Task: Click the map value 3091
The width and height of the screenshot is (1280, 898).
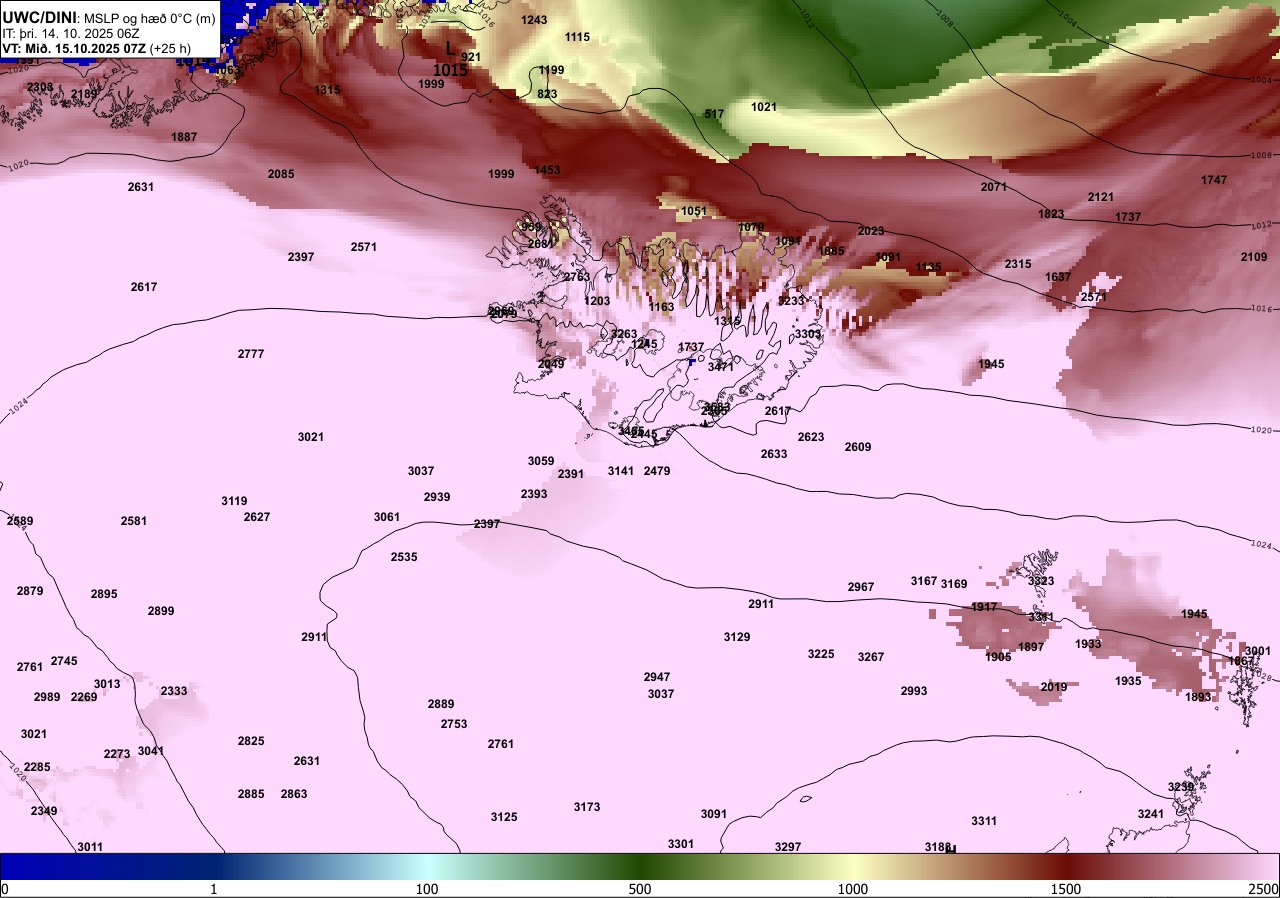Action: [714, 814]
